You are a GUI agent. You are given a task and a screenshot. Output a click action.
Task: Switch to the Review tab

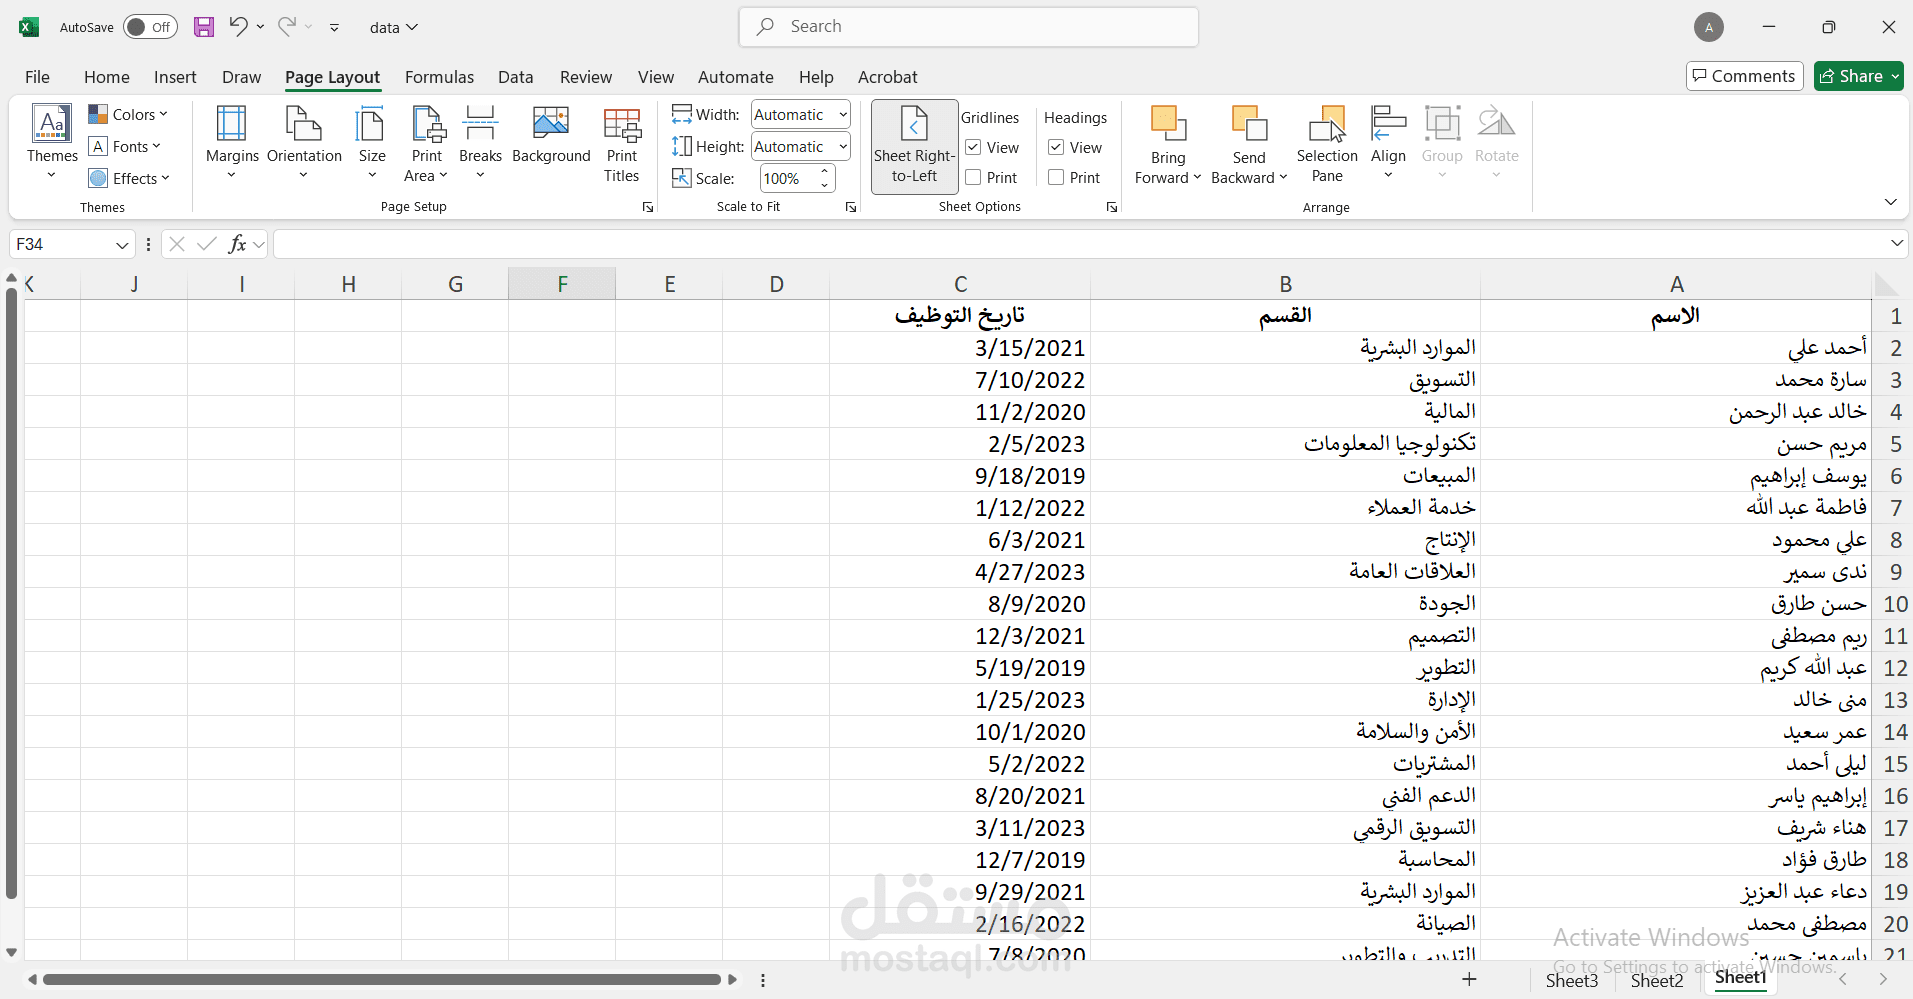point(586,77)
